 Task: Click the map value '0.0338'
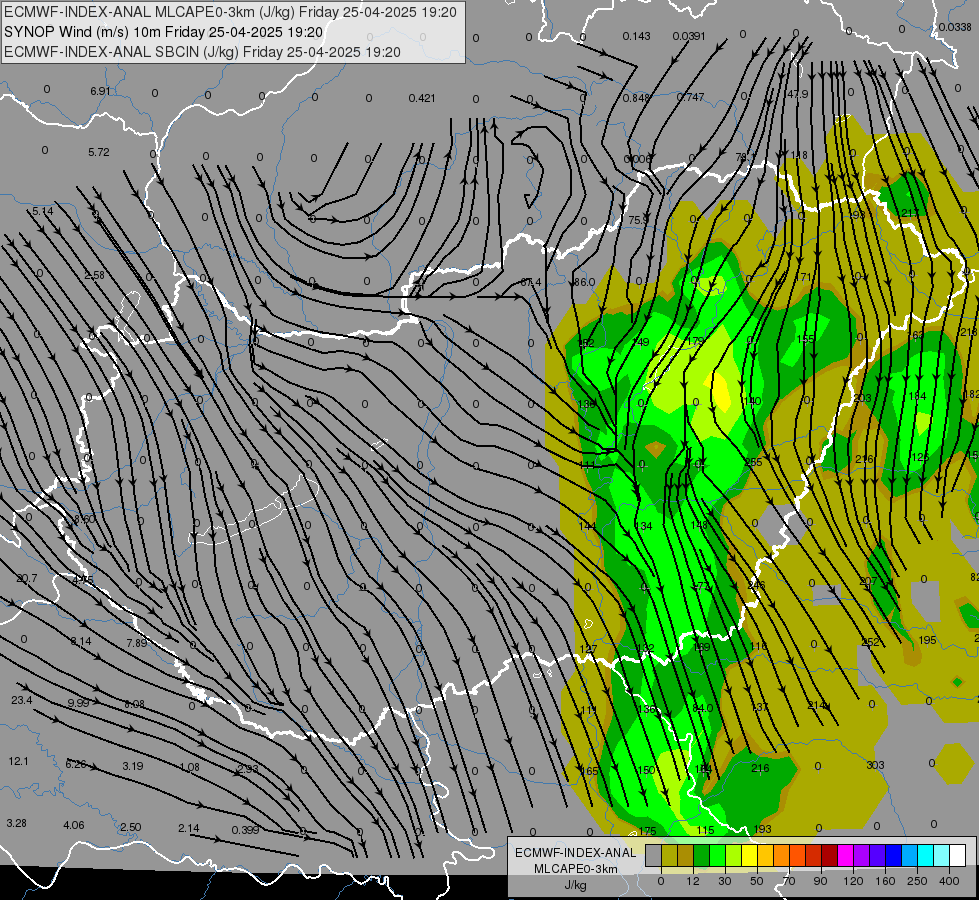tap(955, 27)
